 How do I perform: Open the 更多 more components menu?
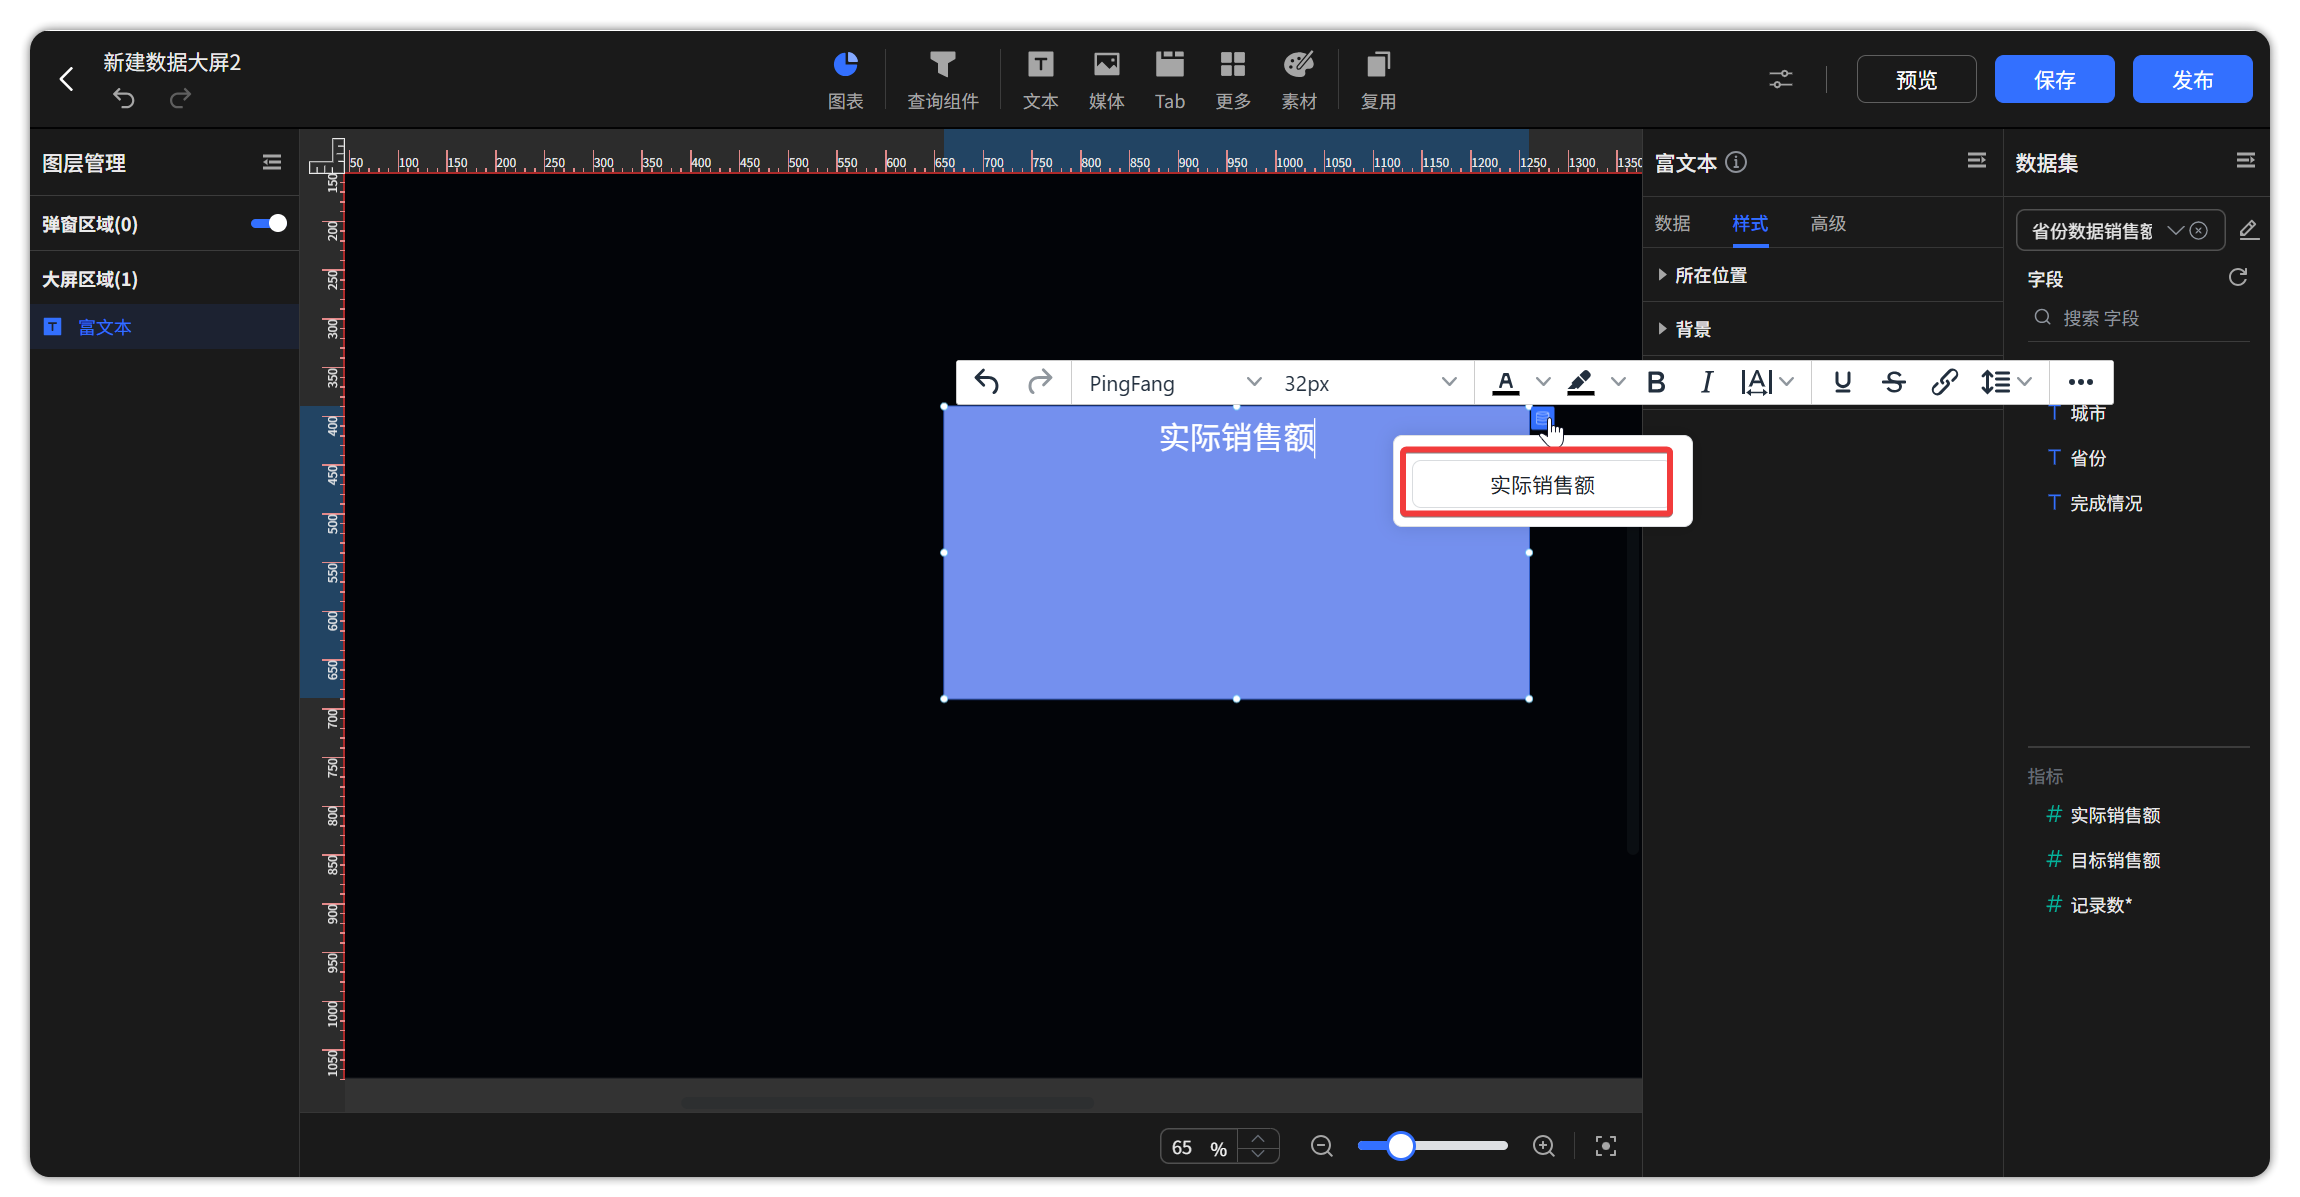click(x=1233, y=80)
